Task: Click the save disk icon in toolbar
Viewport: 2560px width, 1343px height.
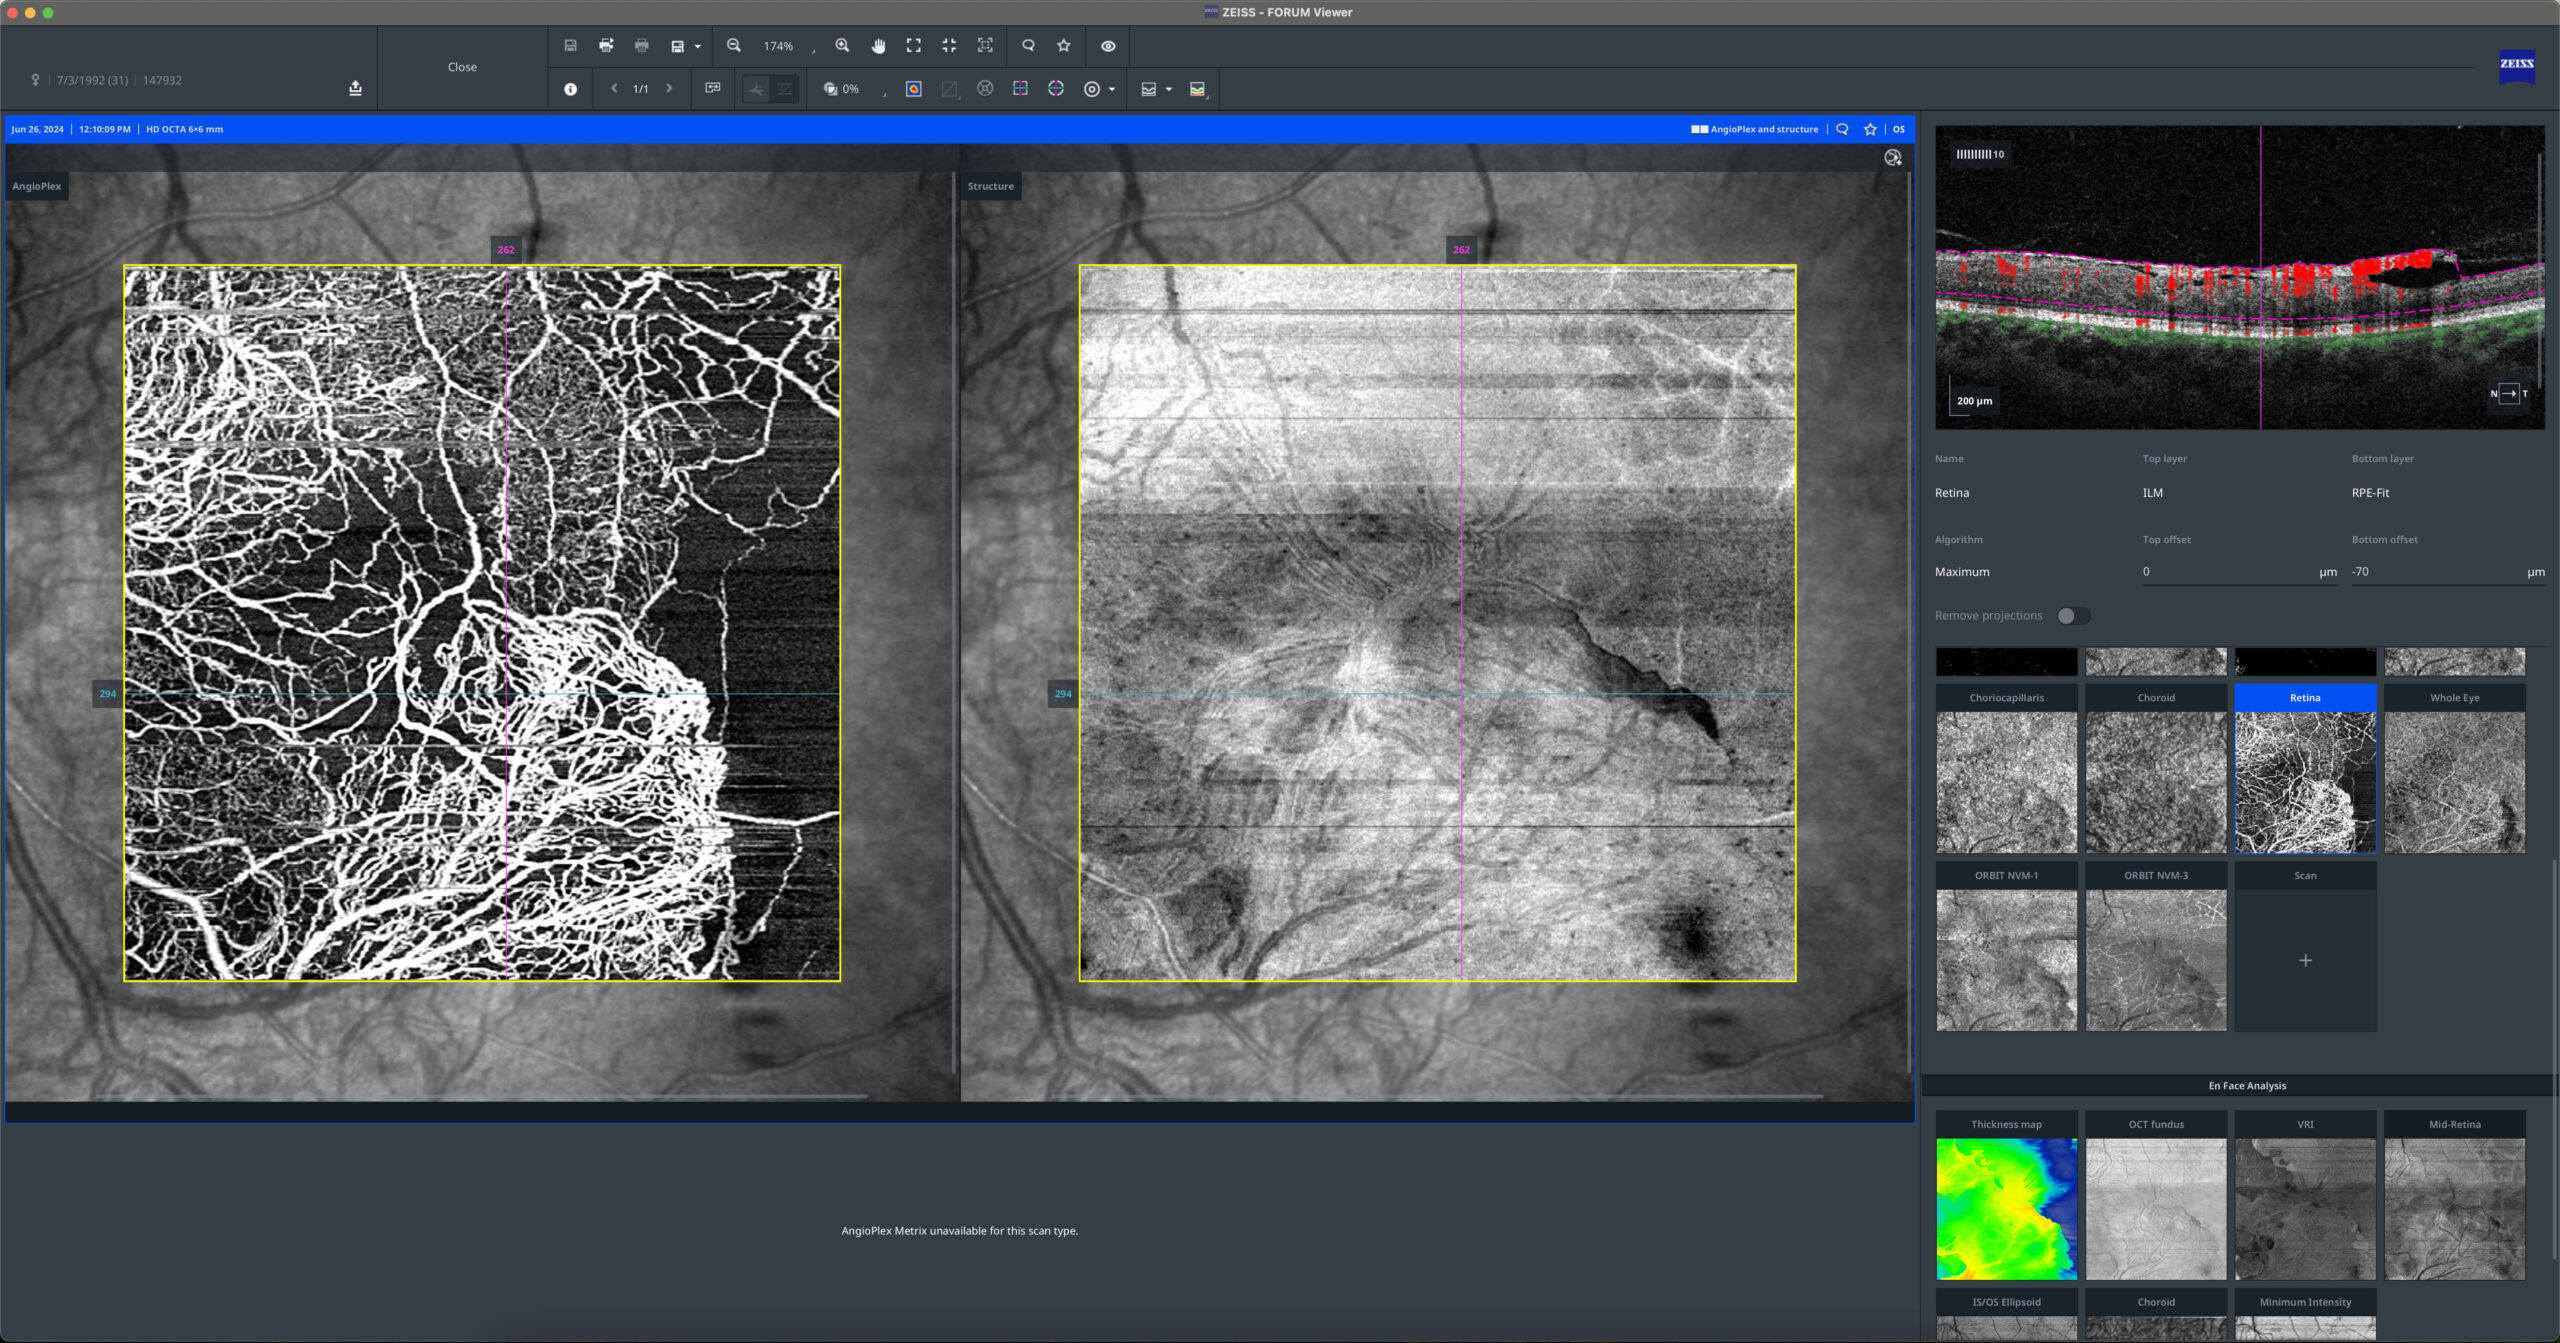Action: point(570,46)
